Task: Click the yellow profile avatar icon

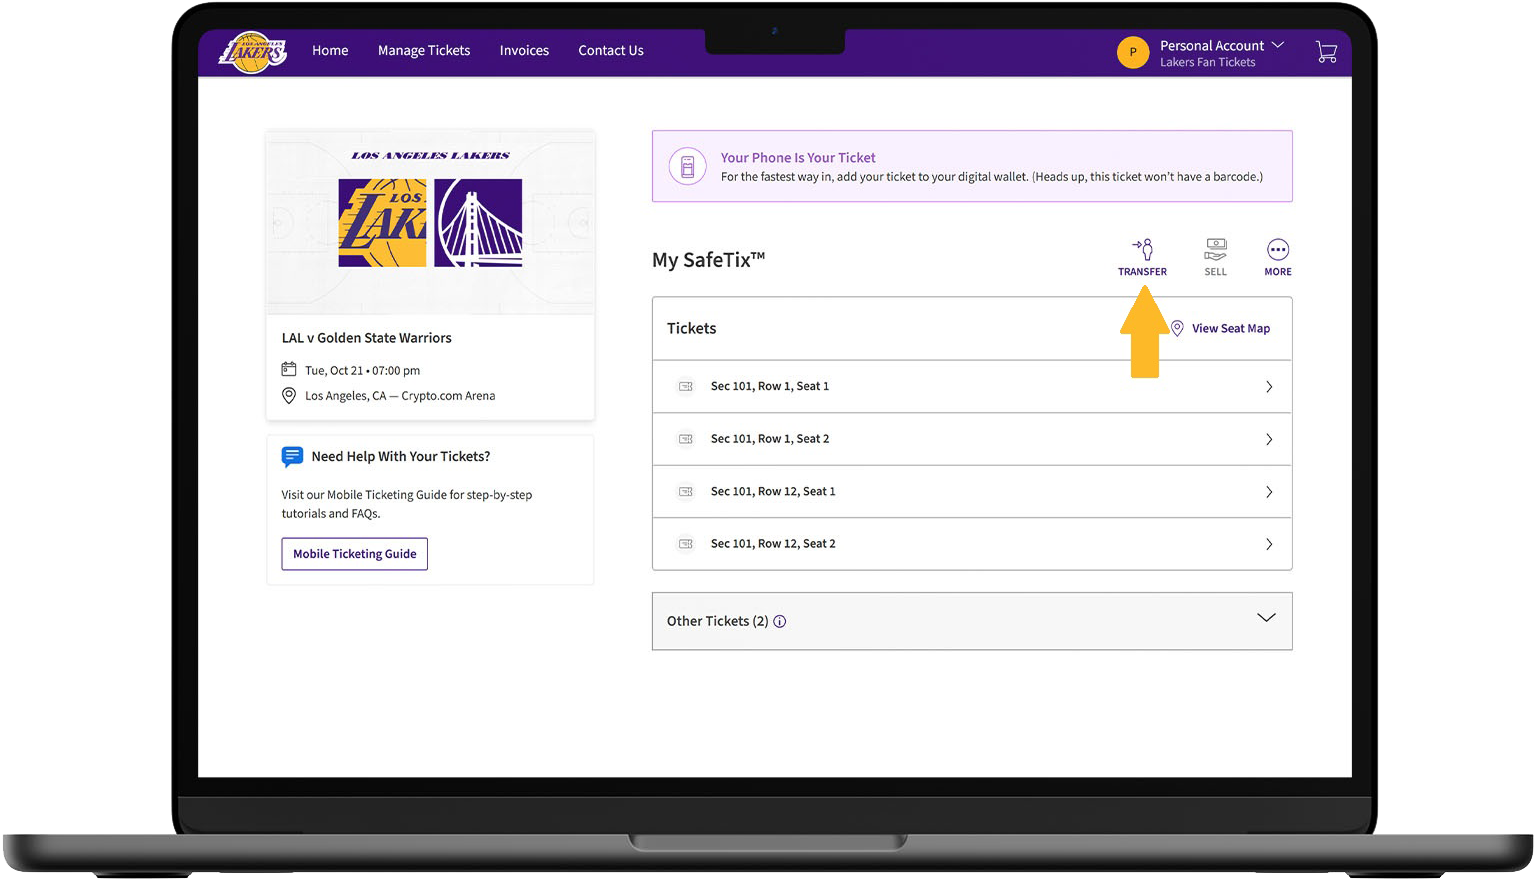Action: (1132, 52)
